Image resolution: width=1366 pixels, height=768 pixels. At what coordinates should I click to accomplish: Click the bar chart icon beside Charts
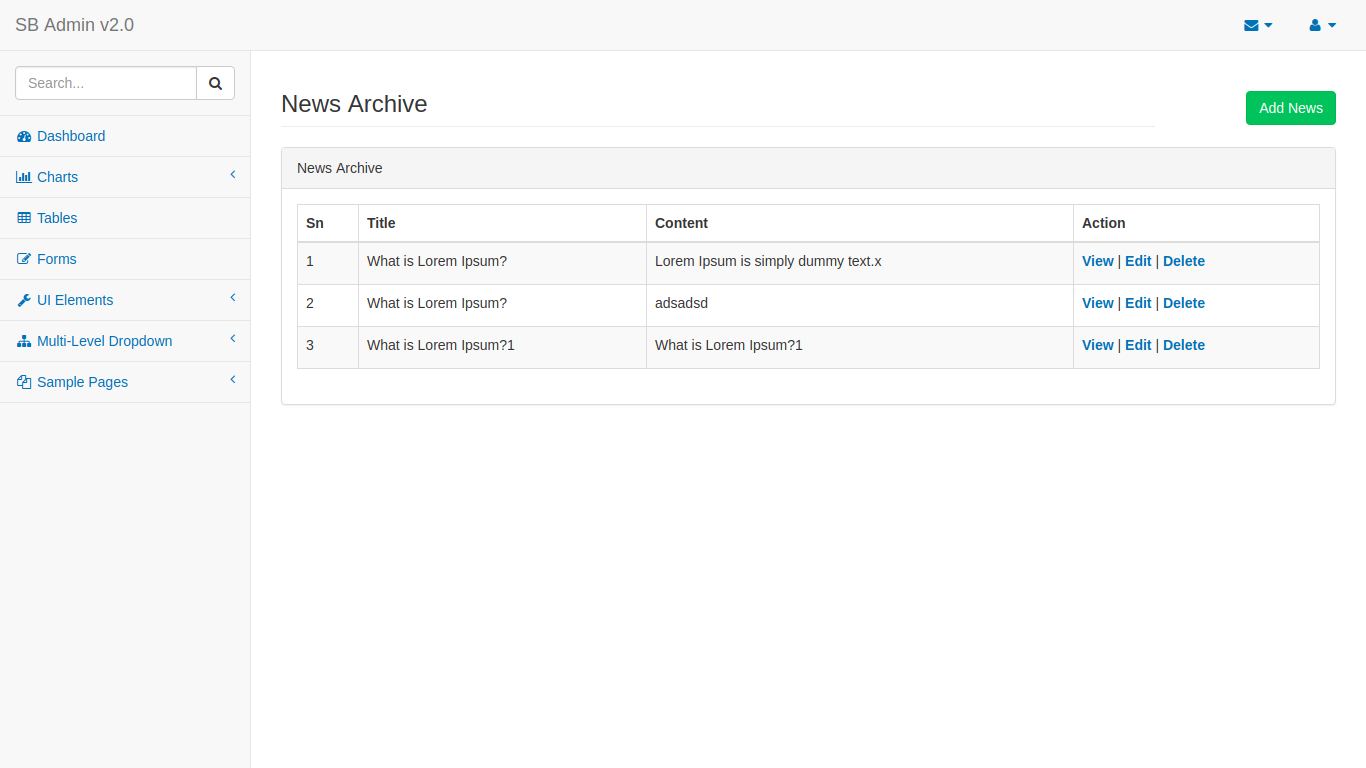[23, 177]
